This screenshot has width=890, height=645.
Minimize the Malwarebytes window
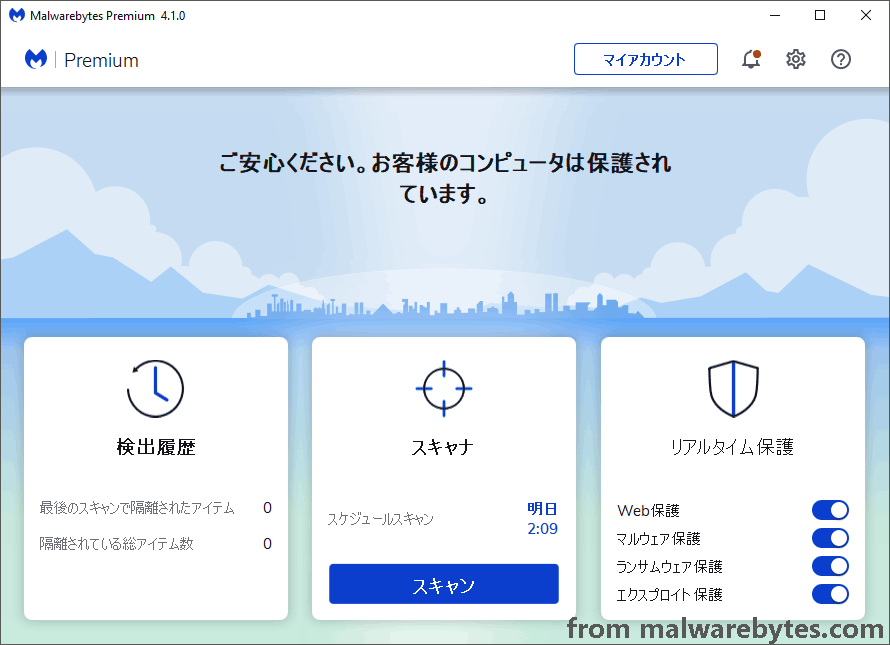(775, 15)
